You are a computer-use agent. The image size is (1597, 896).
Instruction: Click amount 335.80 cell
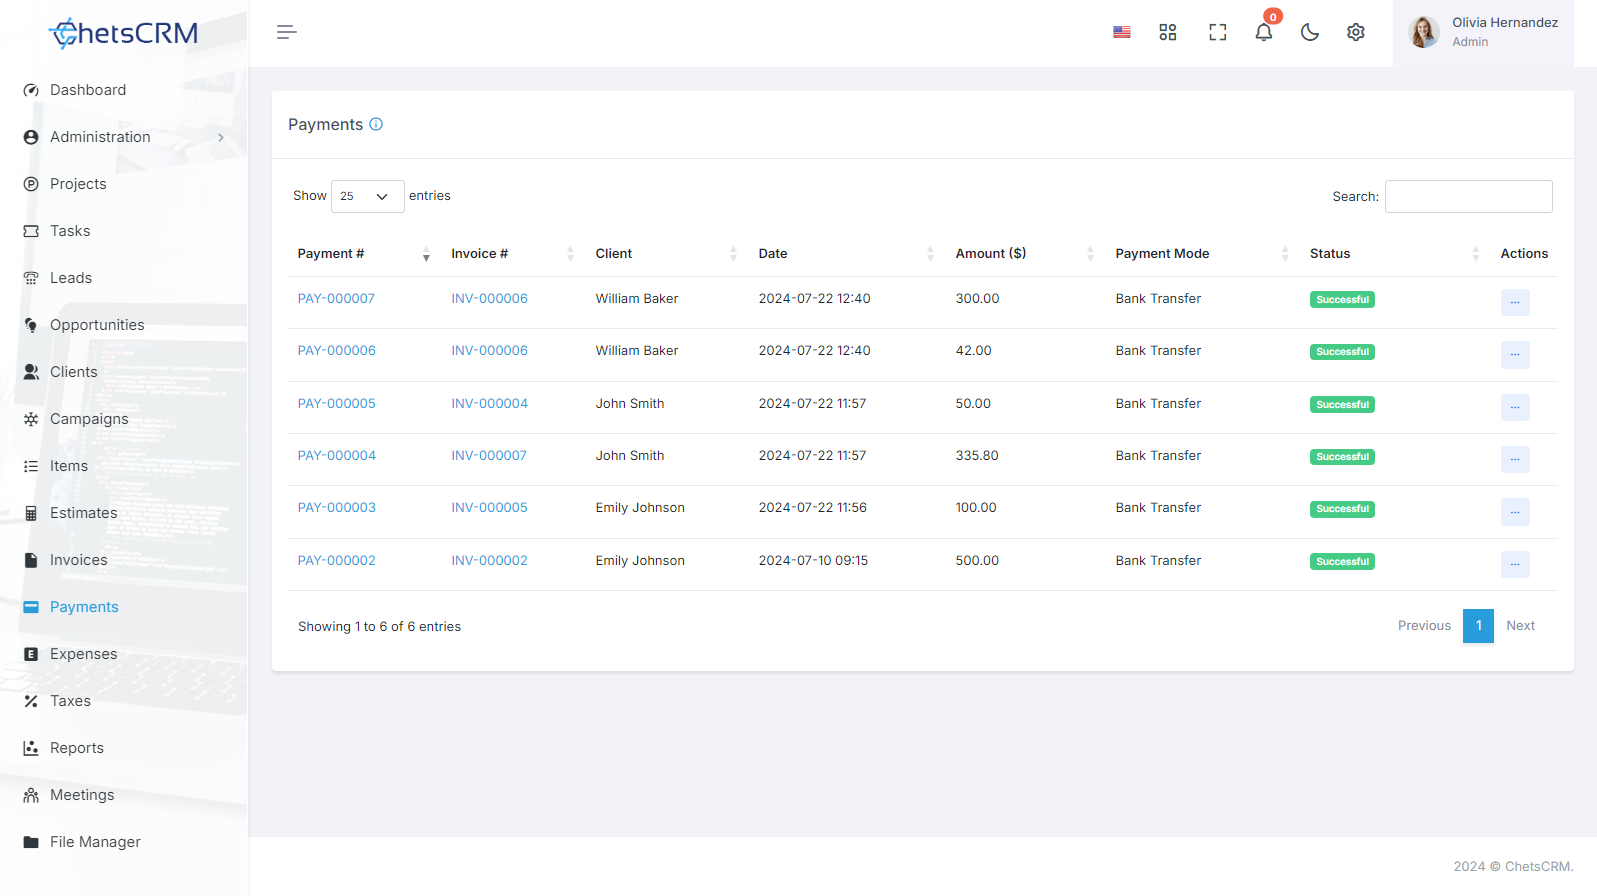pos(977,456)
